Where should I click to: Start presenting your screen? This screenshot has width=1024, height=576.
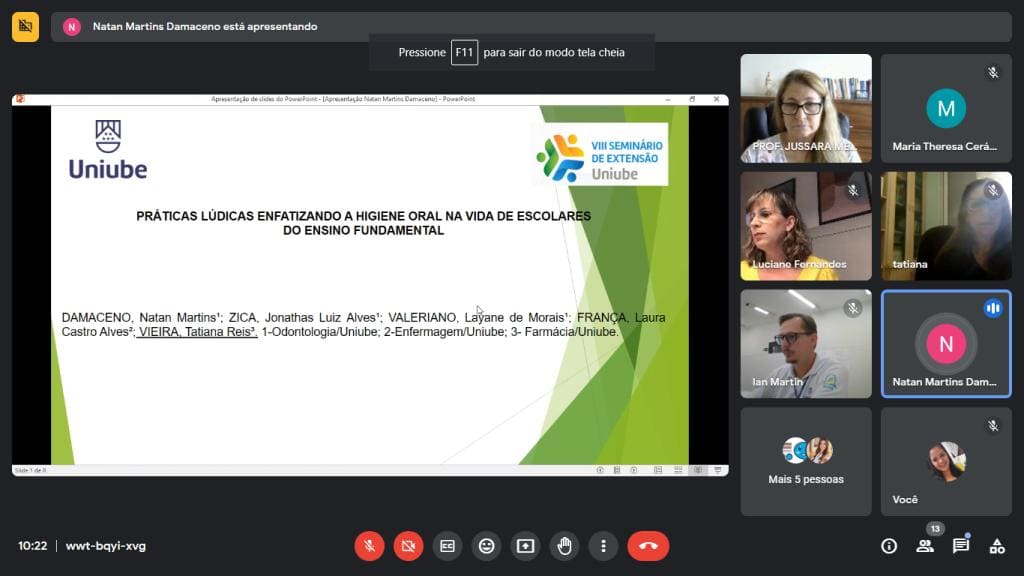526,546
